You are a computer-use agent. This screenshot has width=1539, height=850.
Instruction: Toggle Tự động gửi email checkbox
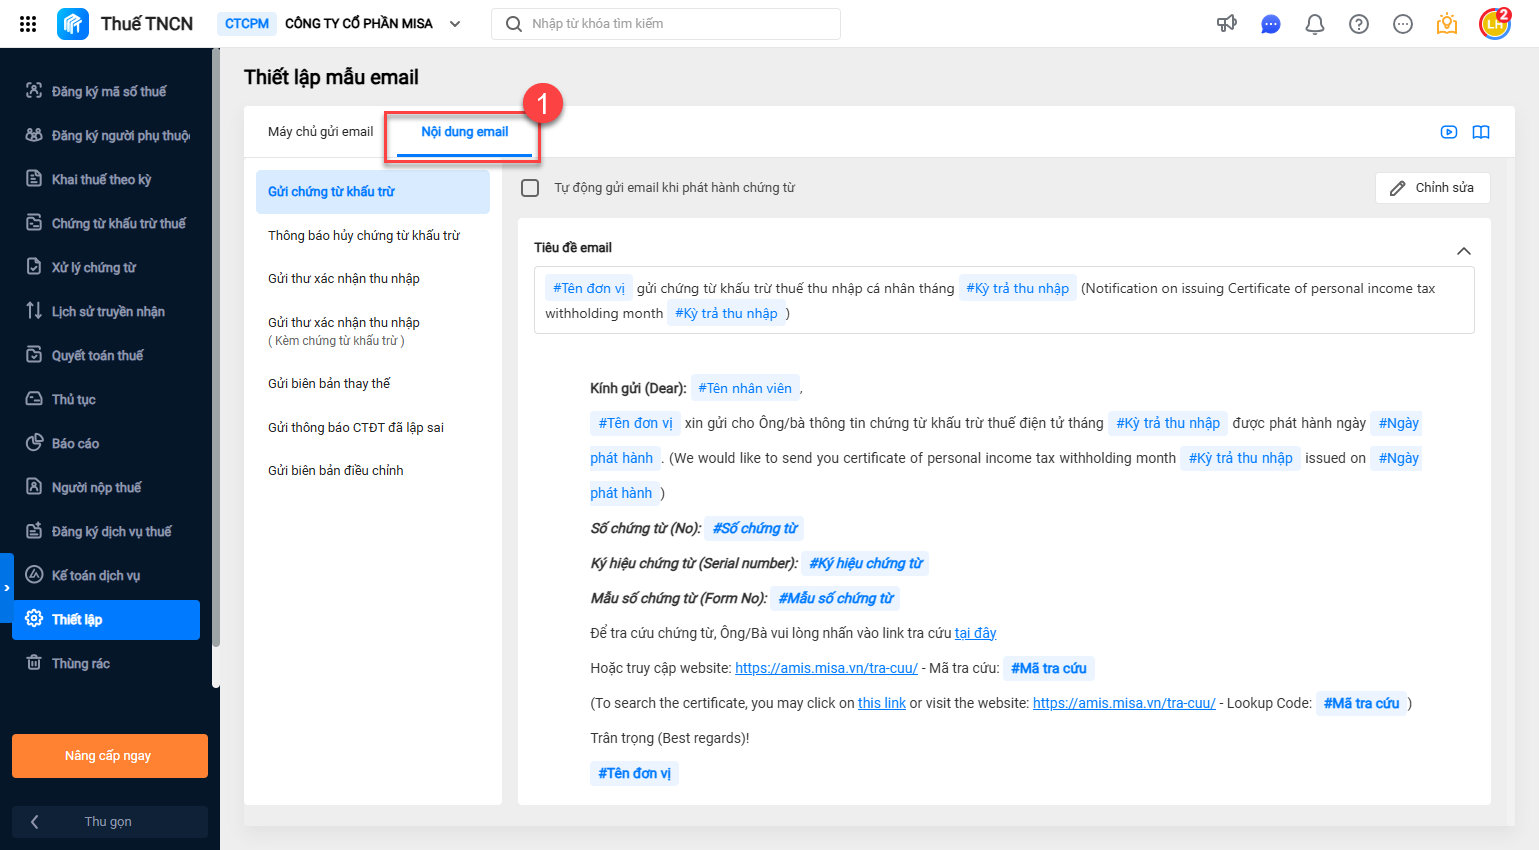(x=531, y=188)
